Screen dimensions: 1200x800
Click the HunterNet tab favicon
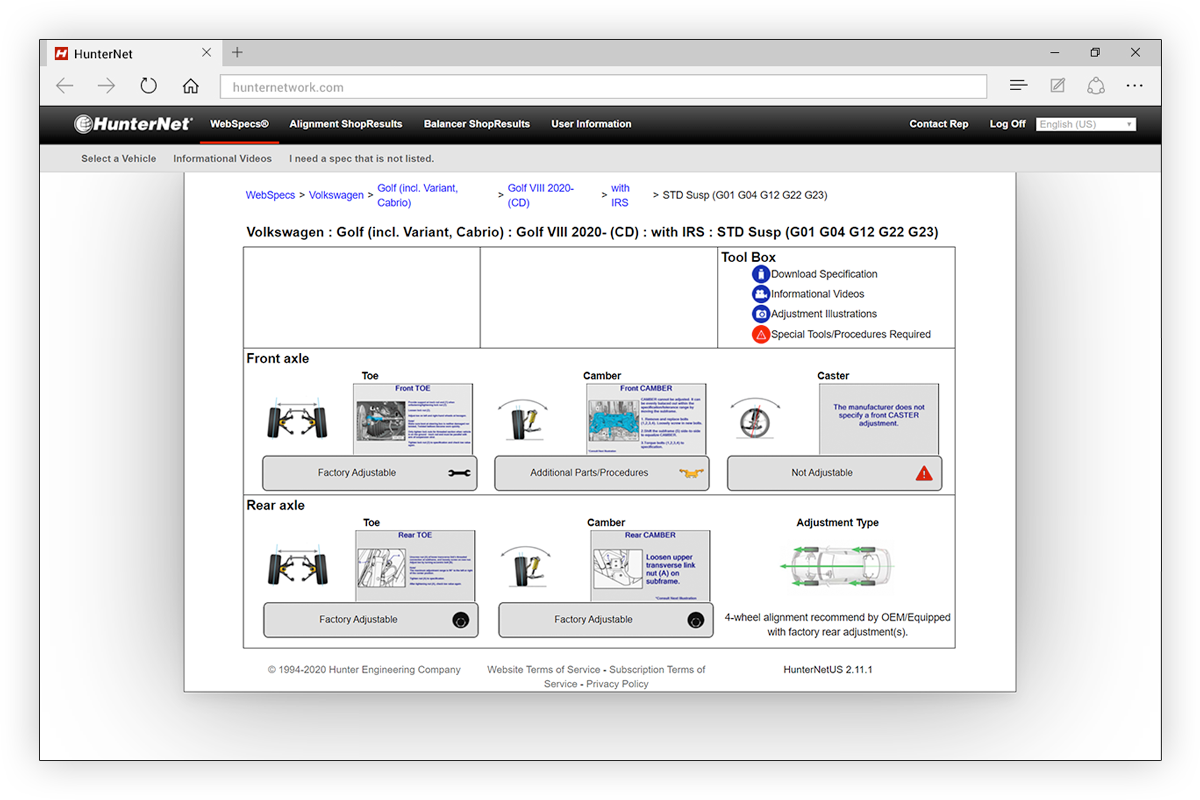[x=62, y=53]
